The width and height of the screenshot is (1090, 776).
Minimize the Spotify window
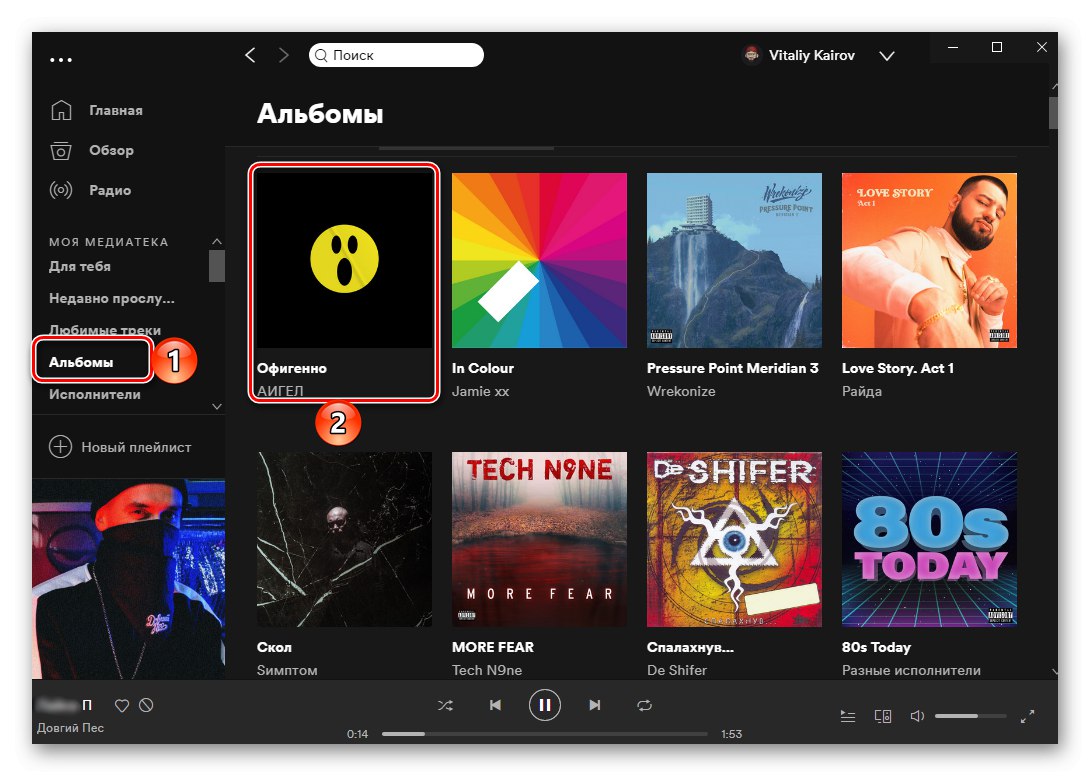click(953, 47)
